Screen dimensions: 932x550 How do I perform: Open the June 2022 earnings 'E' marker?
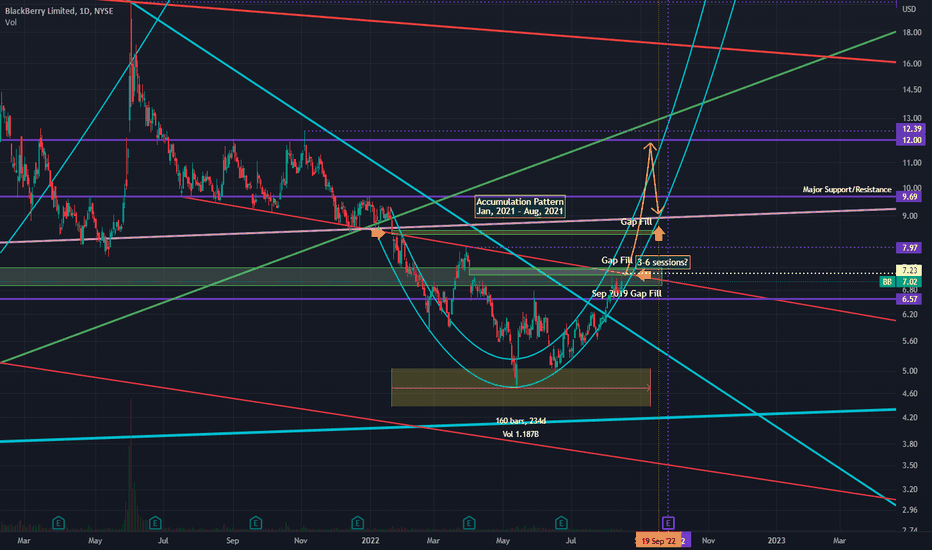[x=561, y=523]
